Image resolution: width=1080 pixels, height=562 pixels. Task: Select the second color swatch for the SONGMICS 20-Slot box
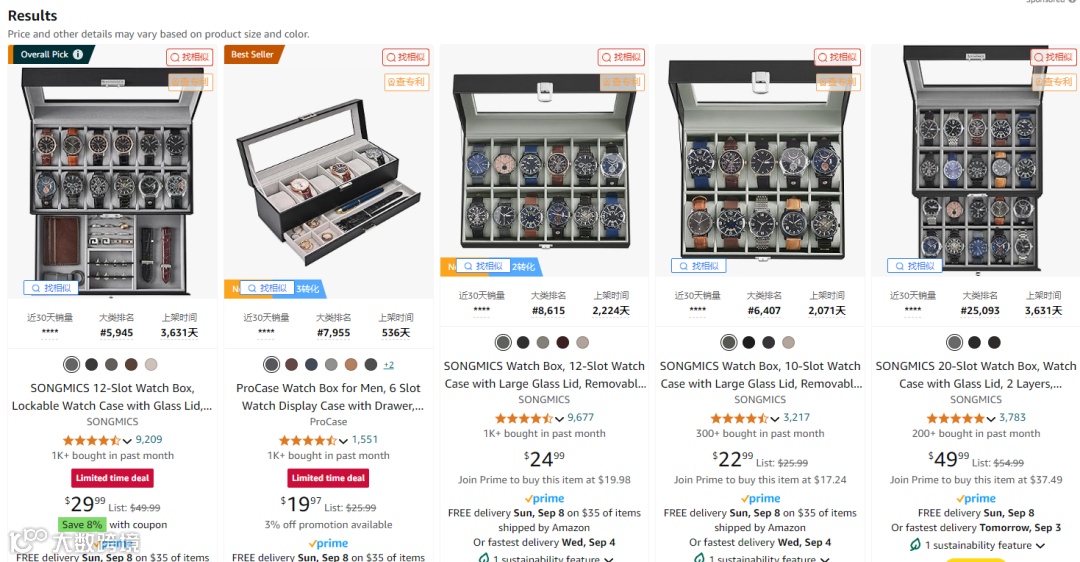click(974, 342)
